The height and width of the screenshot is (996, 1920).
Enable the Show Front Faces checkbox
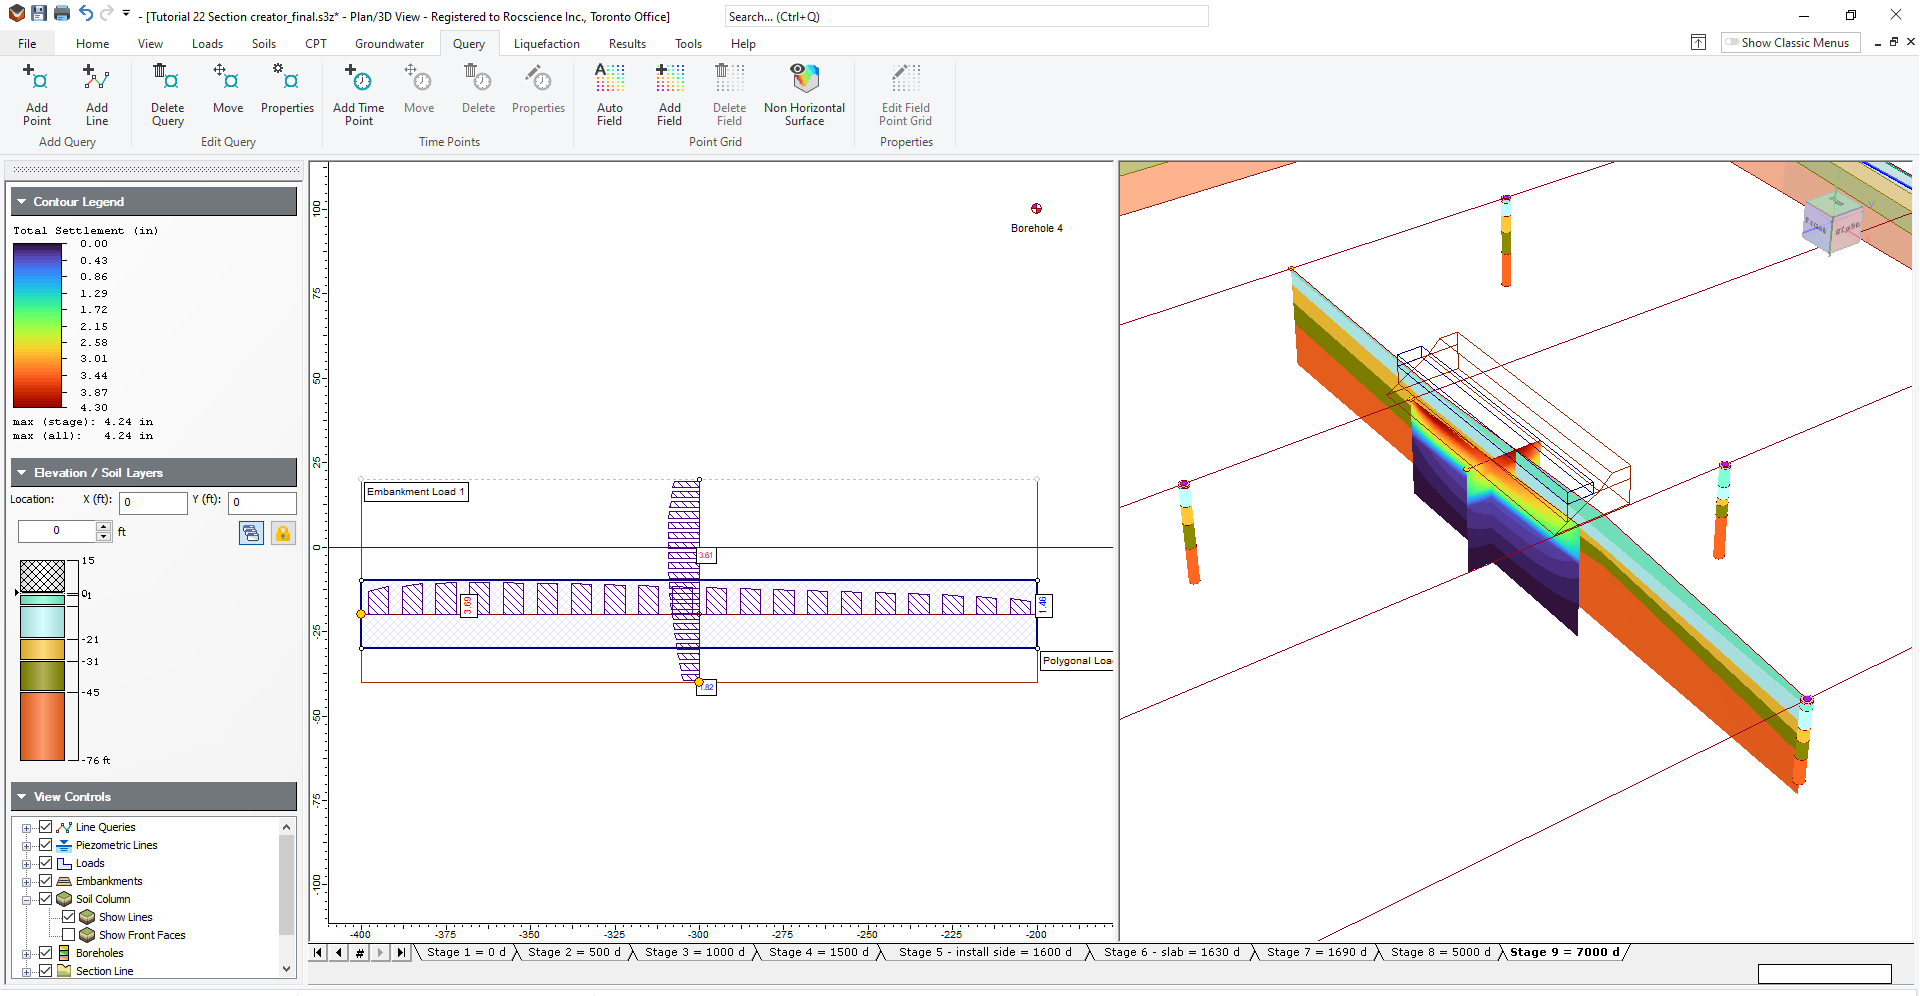coord(69,935)
